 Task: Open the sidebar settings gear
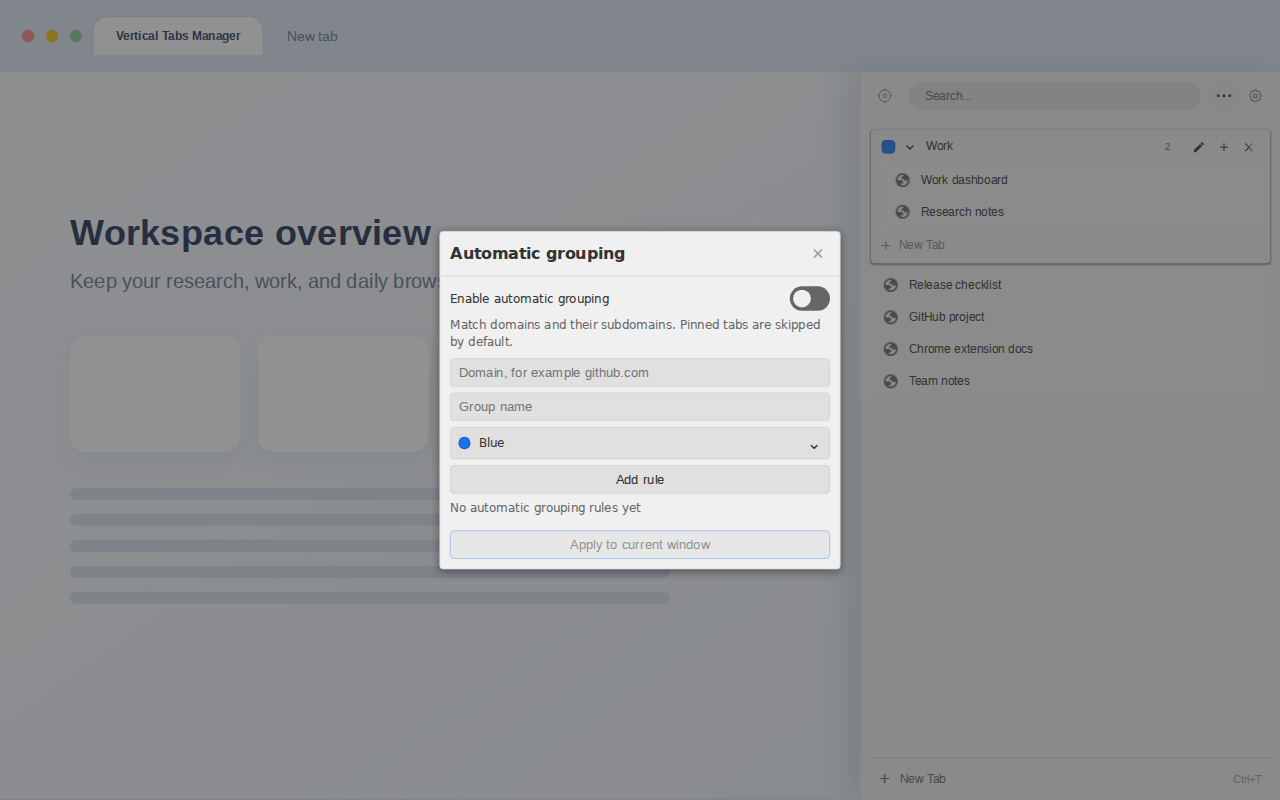click(x=1255, y=96)
